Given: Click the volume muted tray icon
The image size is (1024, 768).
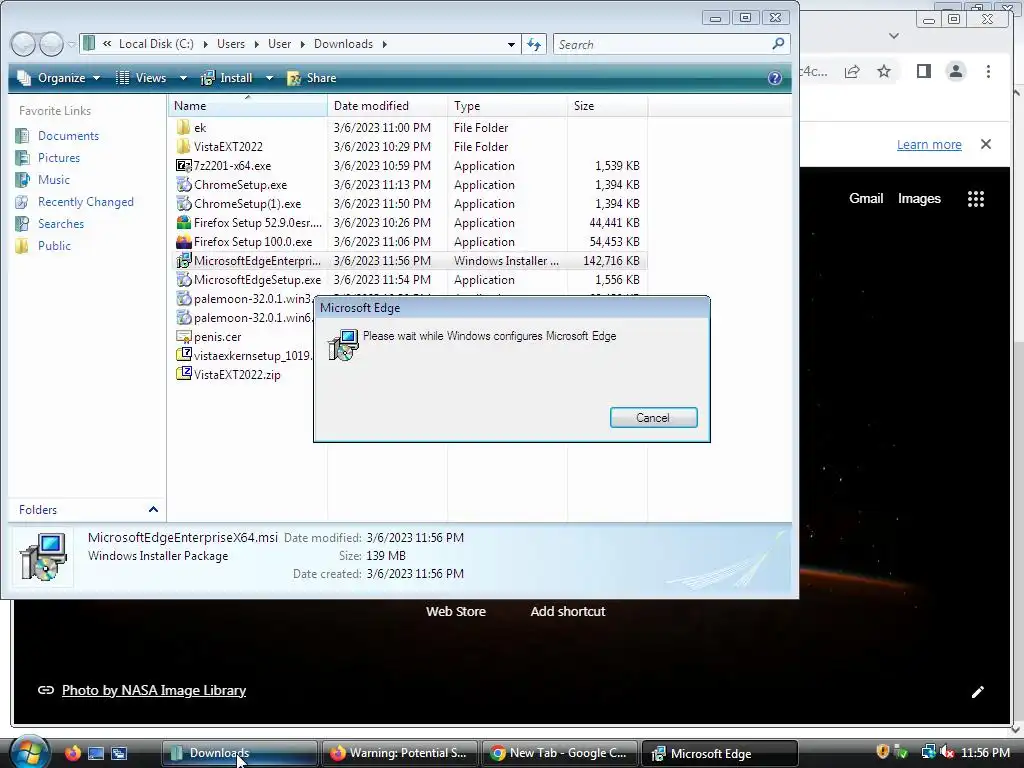Looking at the screenshot, I should point(947,753).
